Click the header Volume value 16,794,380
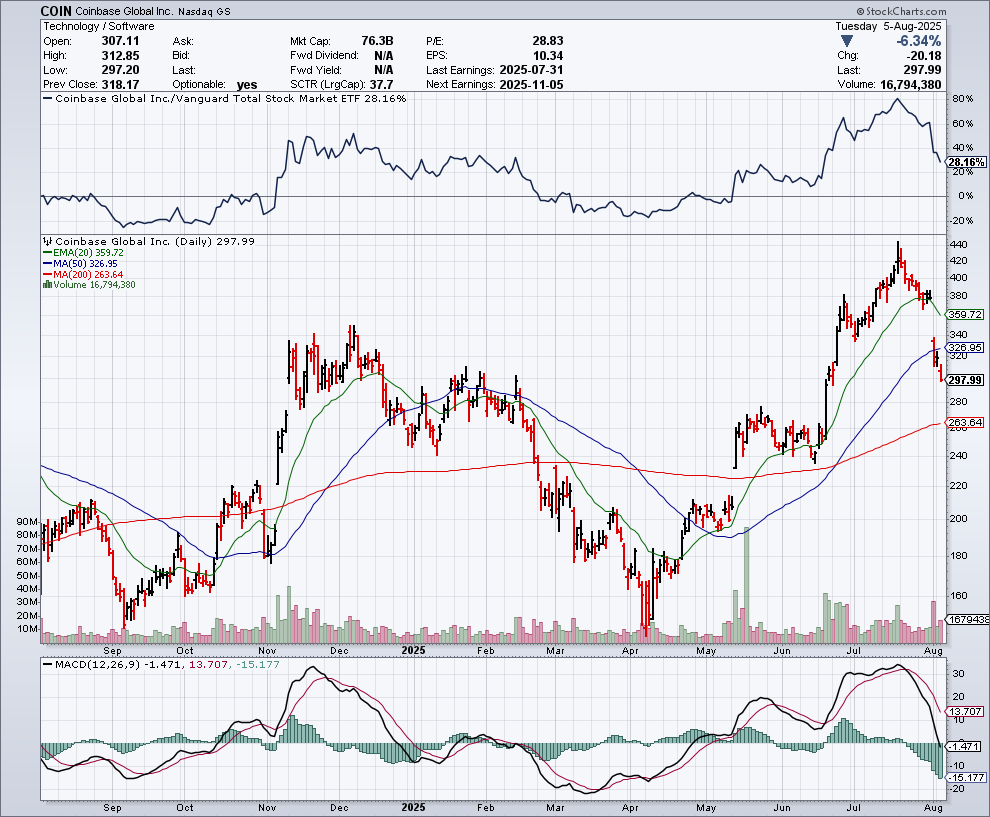This screenshot has width=990, height=817. click(x=910, y=85)
